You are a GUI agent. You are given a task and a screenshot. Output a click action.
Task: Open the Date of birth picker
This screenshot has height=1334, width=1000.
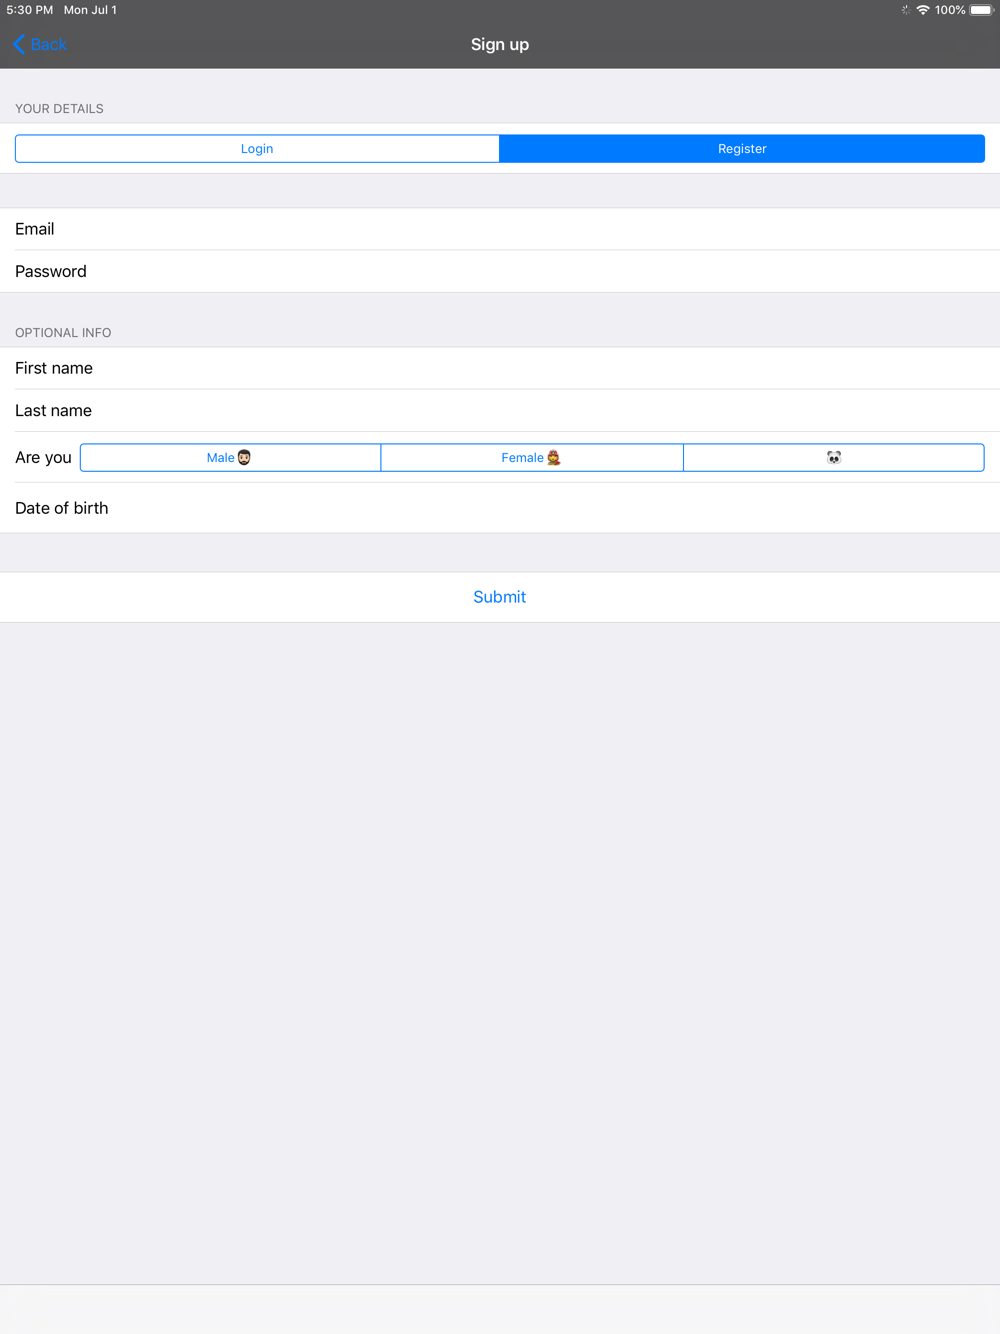point(500,508)
